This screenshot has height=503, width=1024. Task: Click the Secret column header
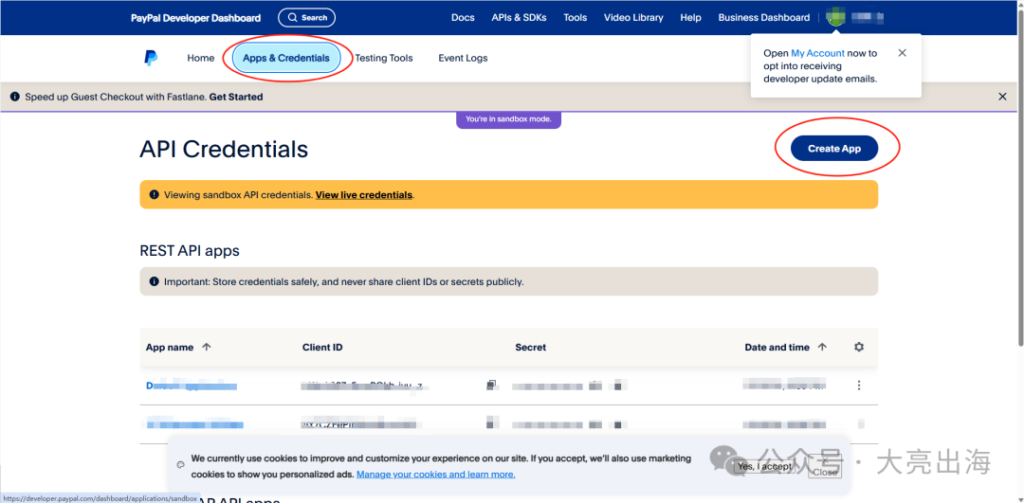[530, 347]
